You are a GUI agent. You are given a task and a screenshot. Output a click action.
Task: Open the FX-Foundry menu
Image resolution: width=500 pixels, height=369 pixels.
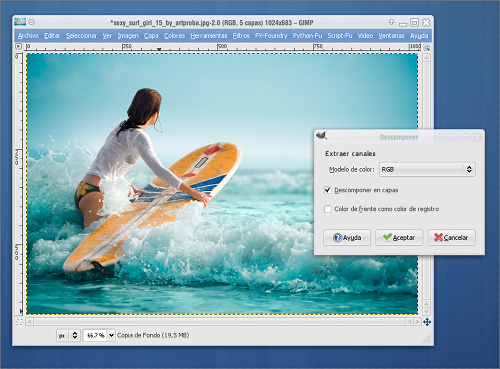point(271,36)
